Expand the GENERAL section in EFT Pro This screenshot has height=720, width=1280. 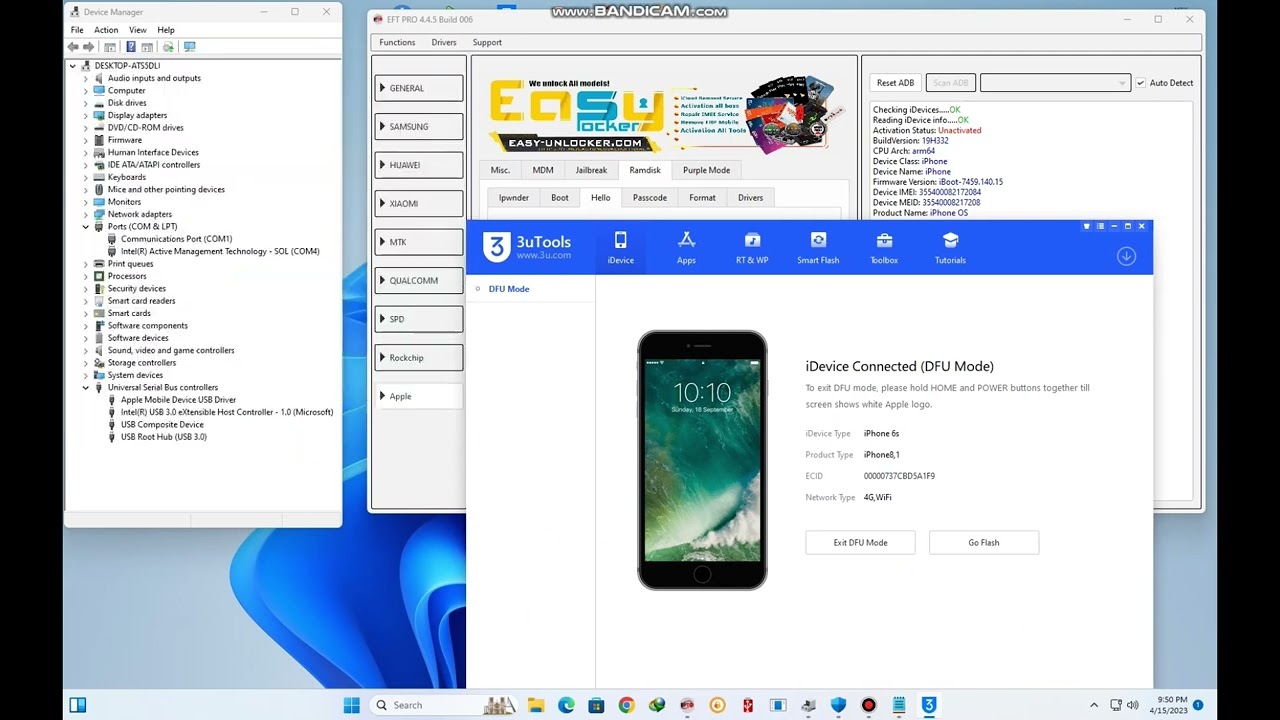click(418, 88)
